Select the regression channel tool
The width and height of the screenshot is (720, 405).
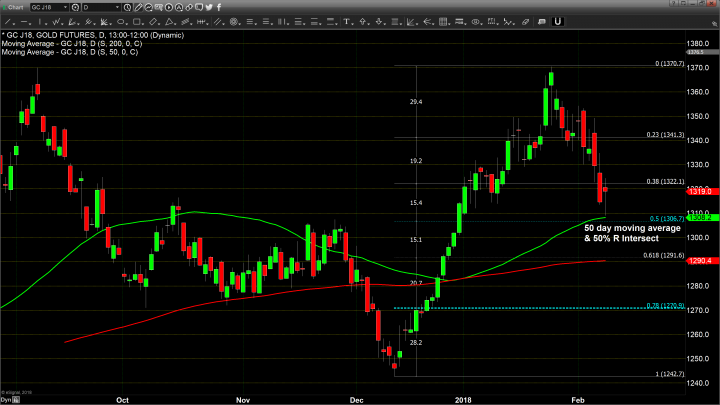pyautogui.click(x=185, y=22)
